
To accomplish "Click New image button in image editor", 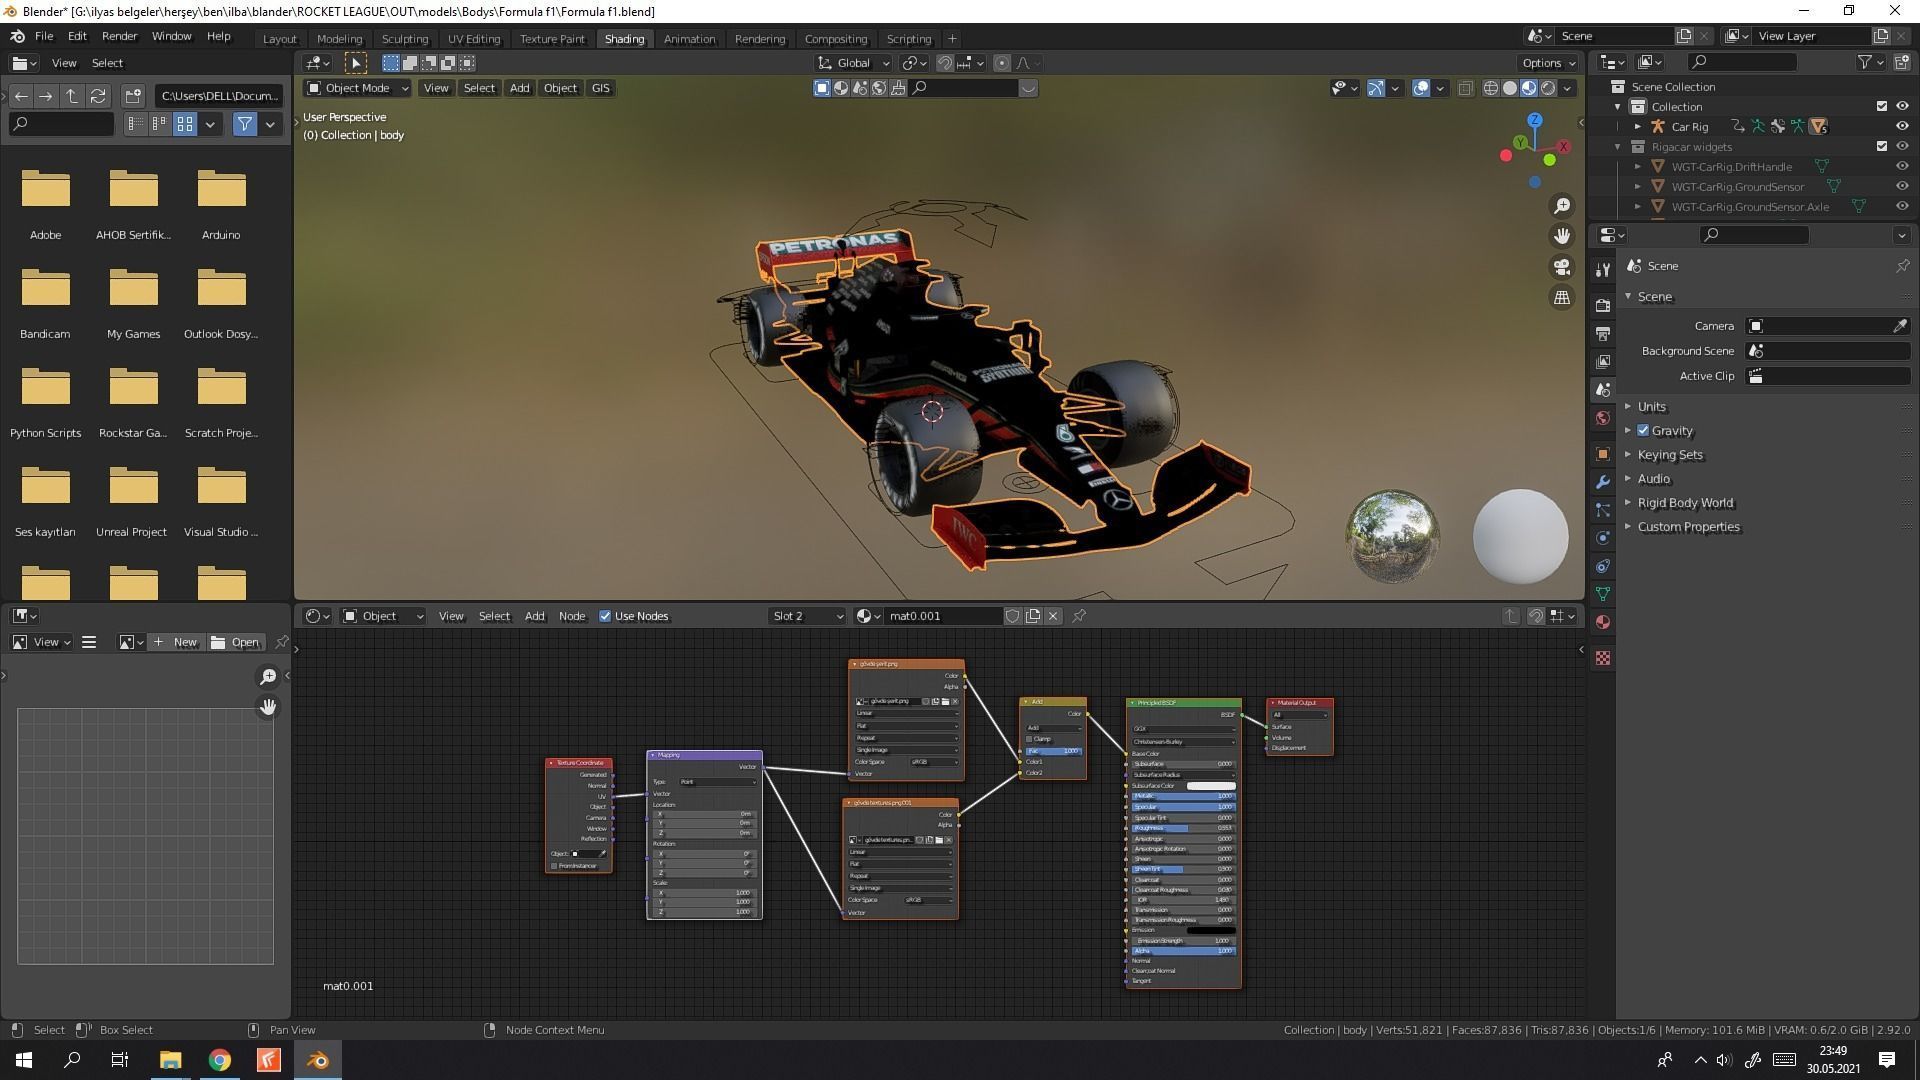I will (176, 642).
